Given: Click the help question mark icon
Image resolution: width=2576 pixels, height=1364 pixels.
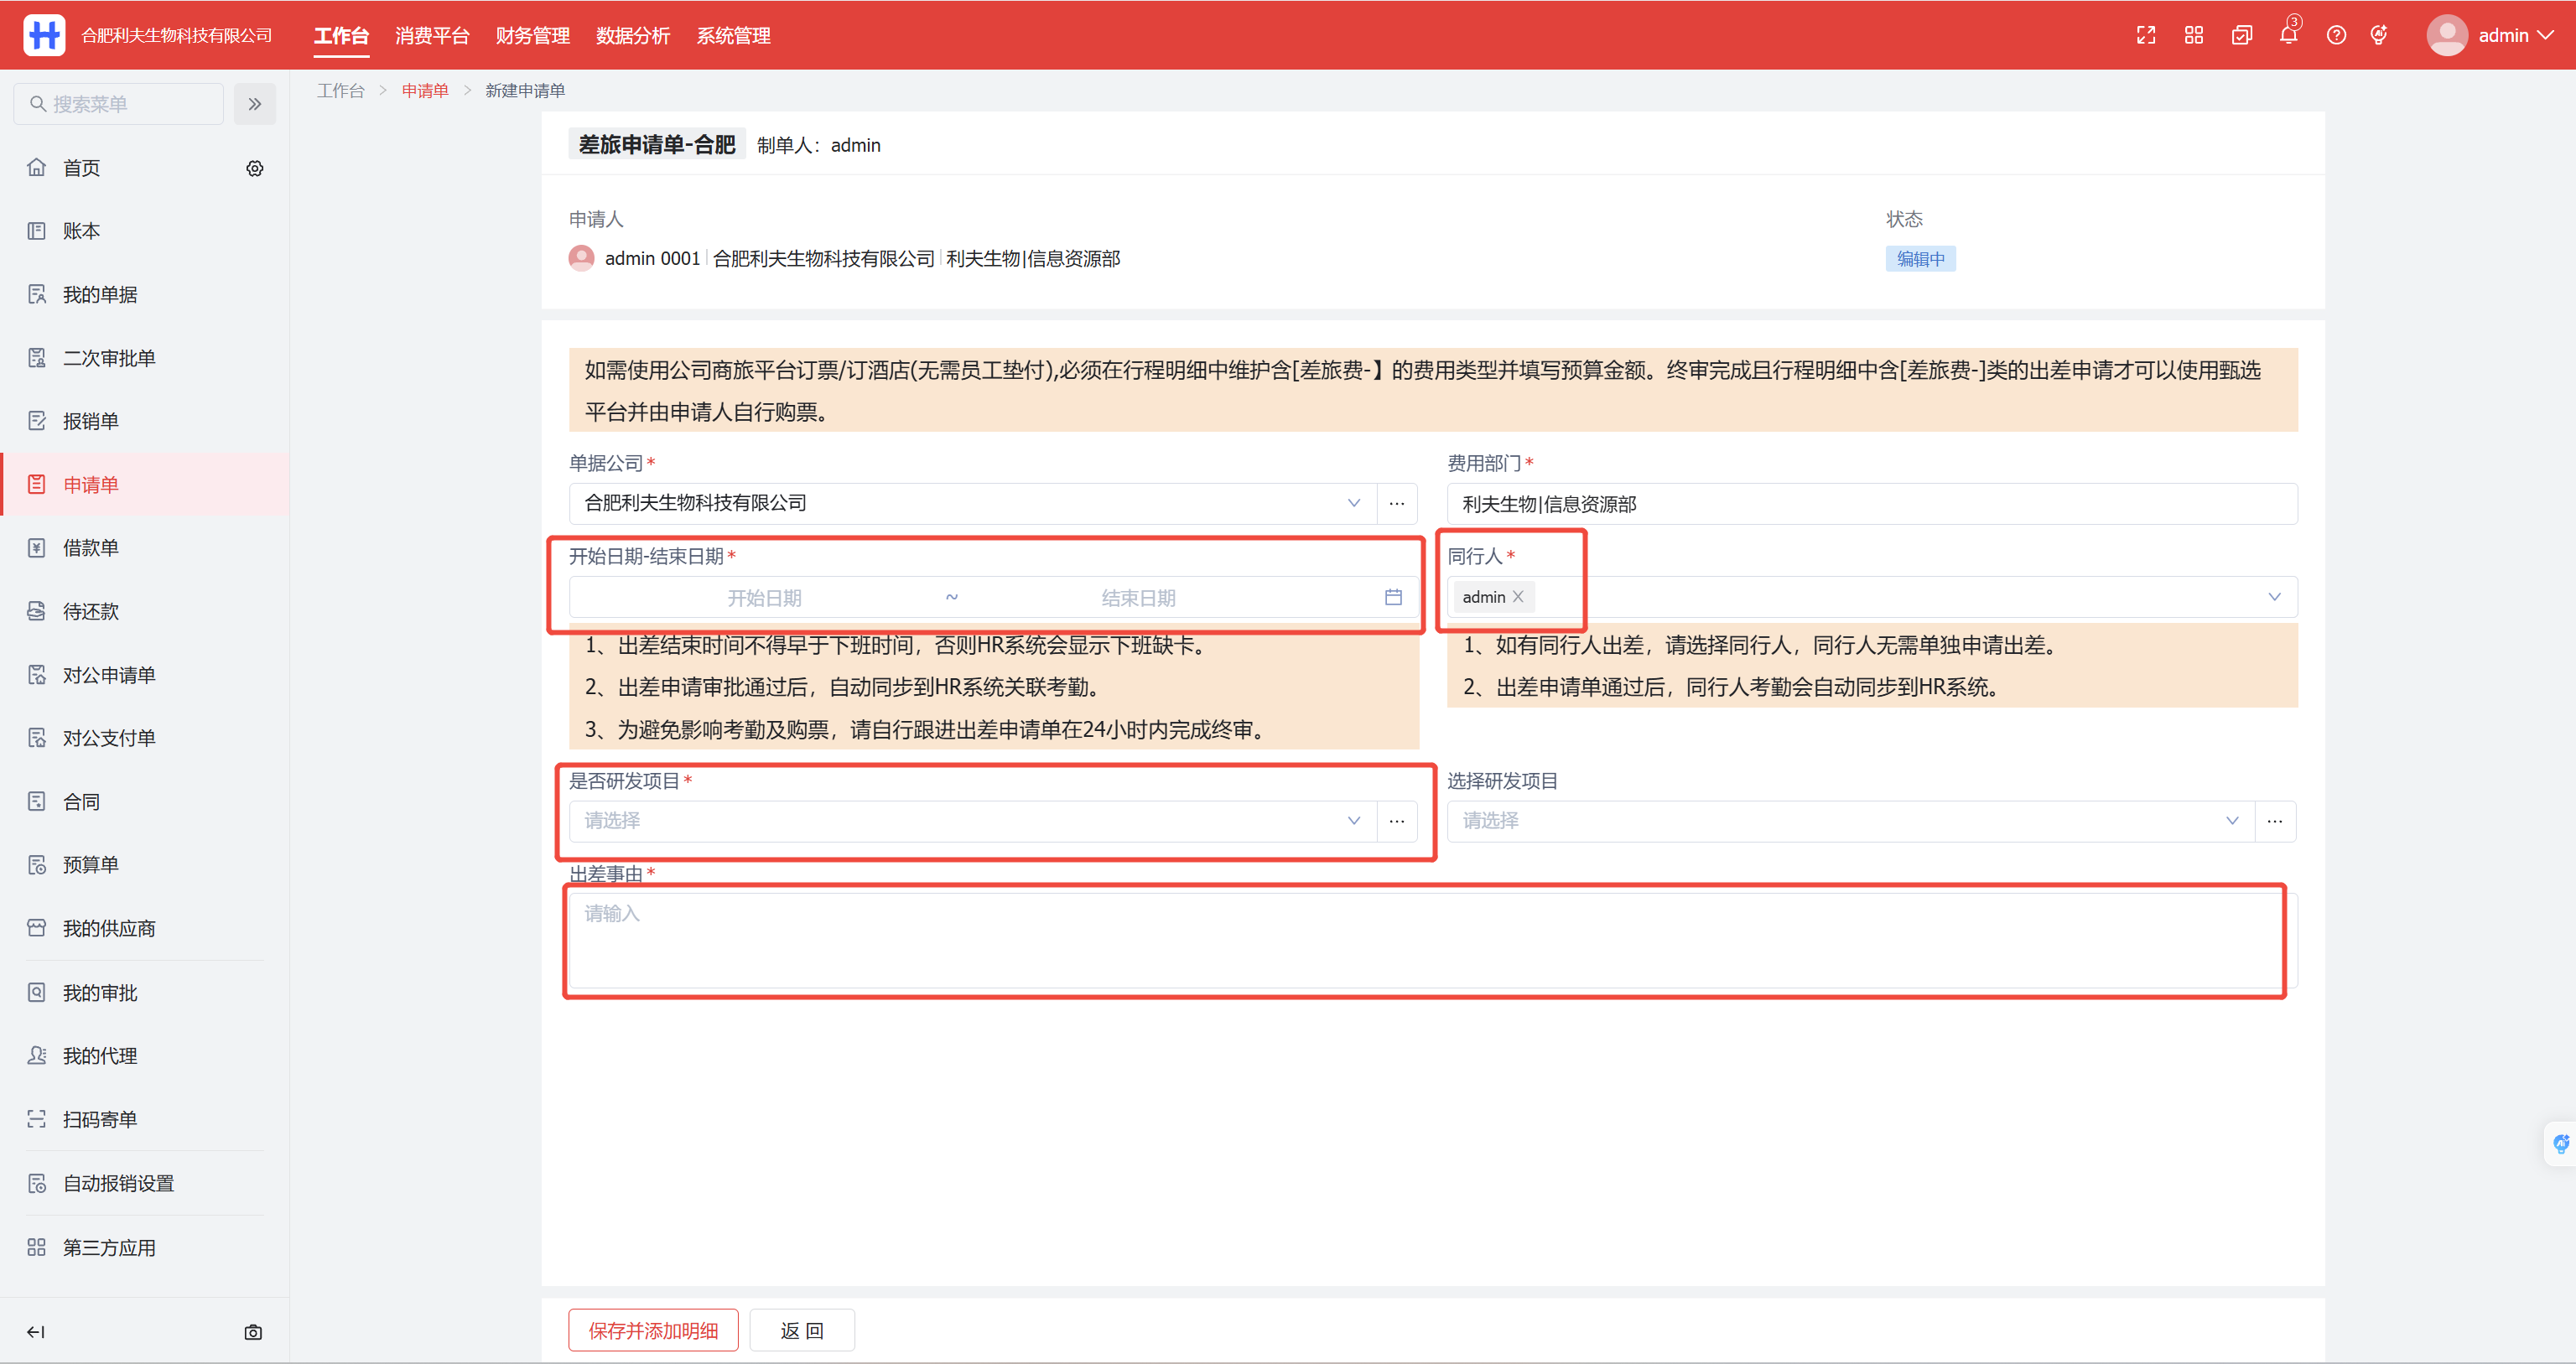Looking at the screenshot, I should click(2336, 36).
